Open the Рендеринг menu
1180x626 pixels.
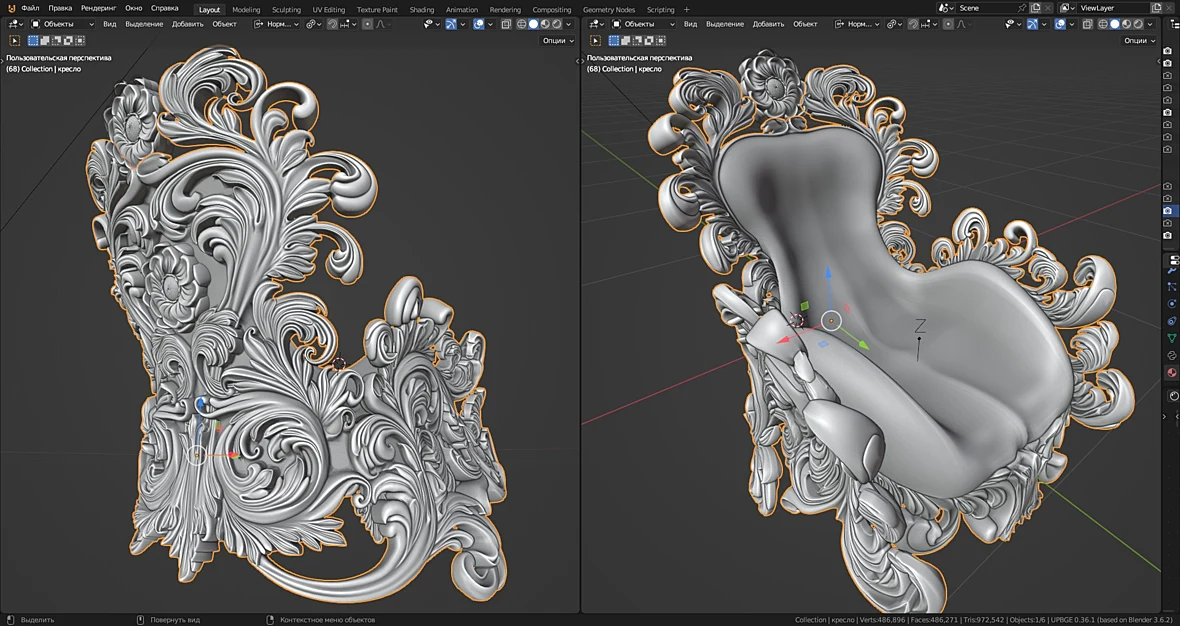99,8
